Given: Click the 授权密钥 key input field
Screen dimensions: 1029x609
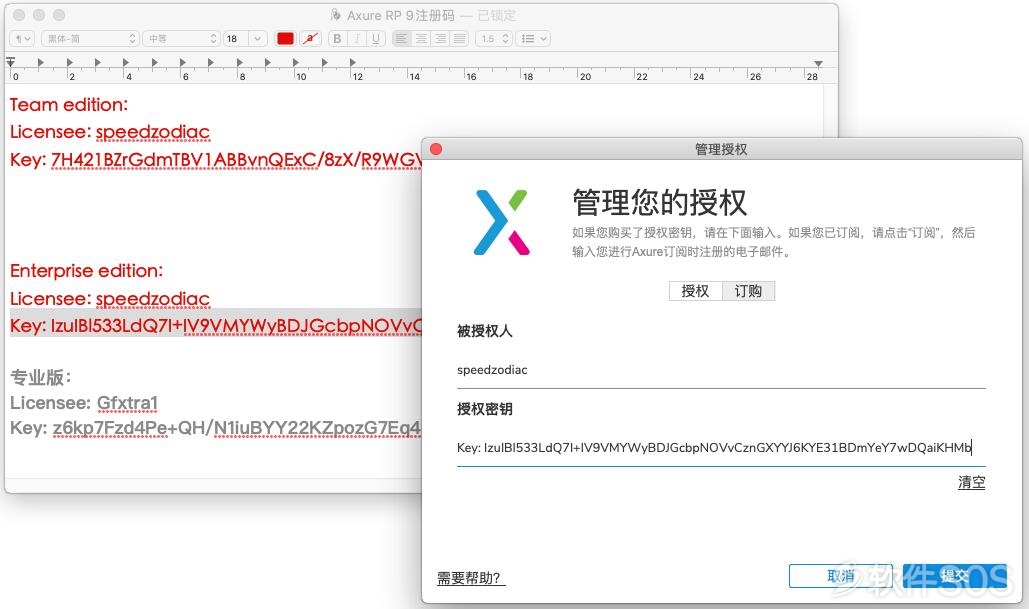Looking at the screenshot, I should (721, 448).
